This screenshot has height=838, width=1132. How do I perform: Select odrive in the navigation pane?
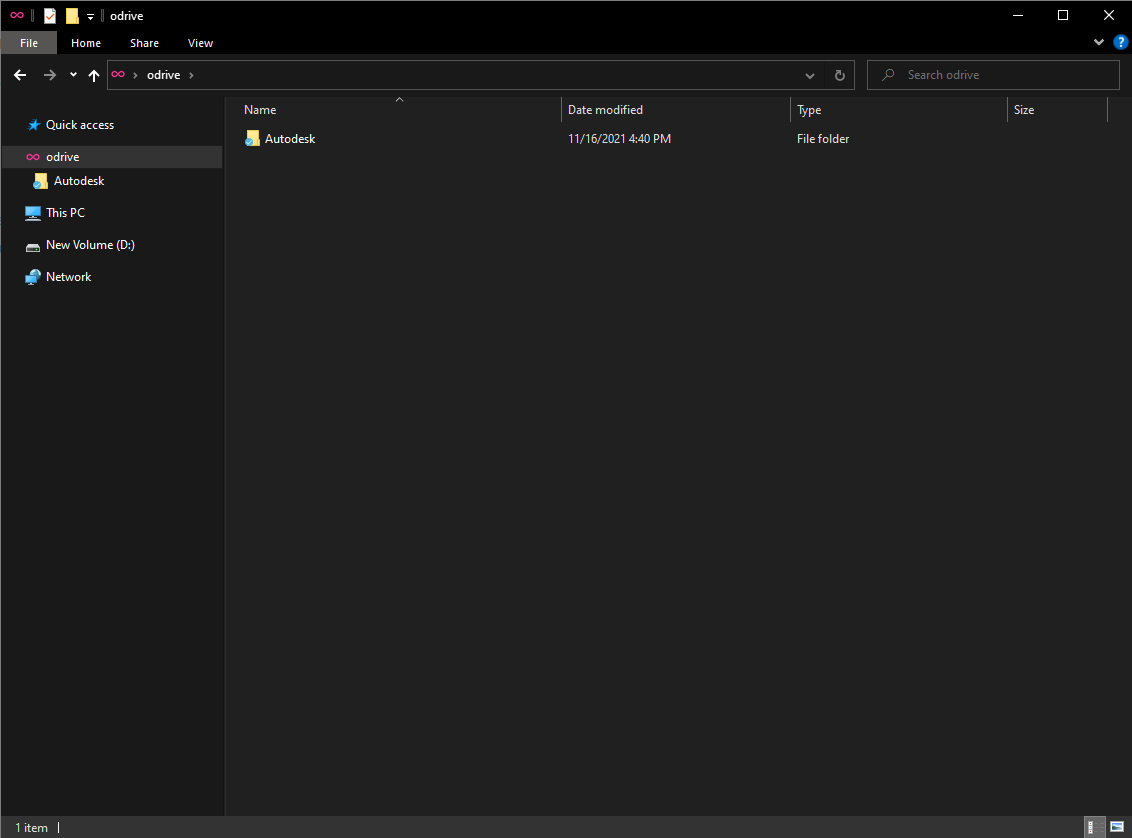coord(112,157)
